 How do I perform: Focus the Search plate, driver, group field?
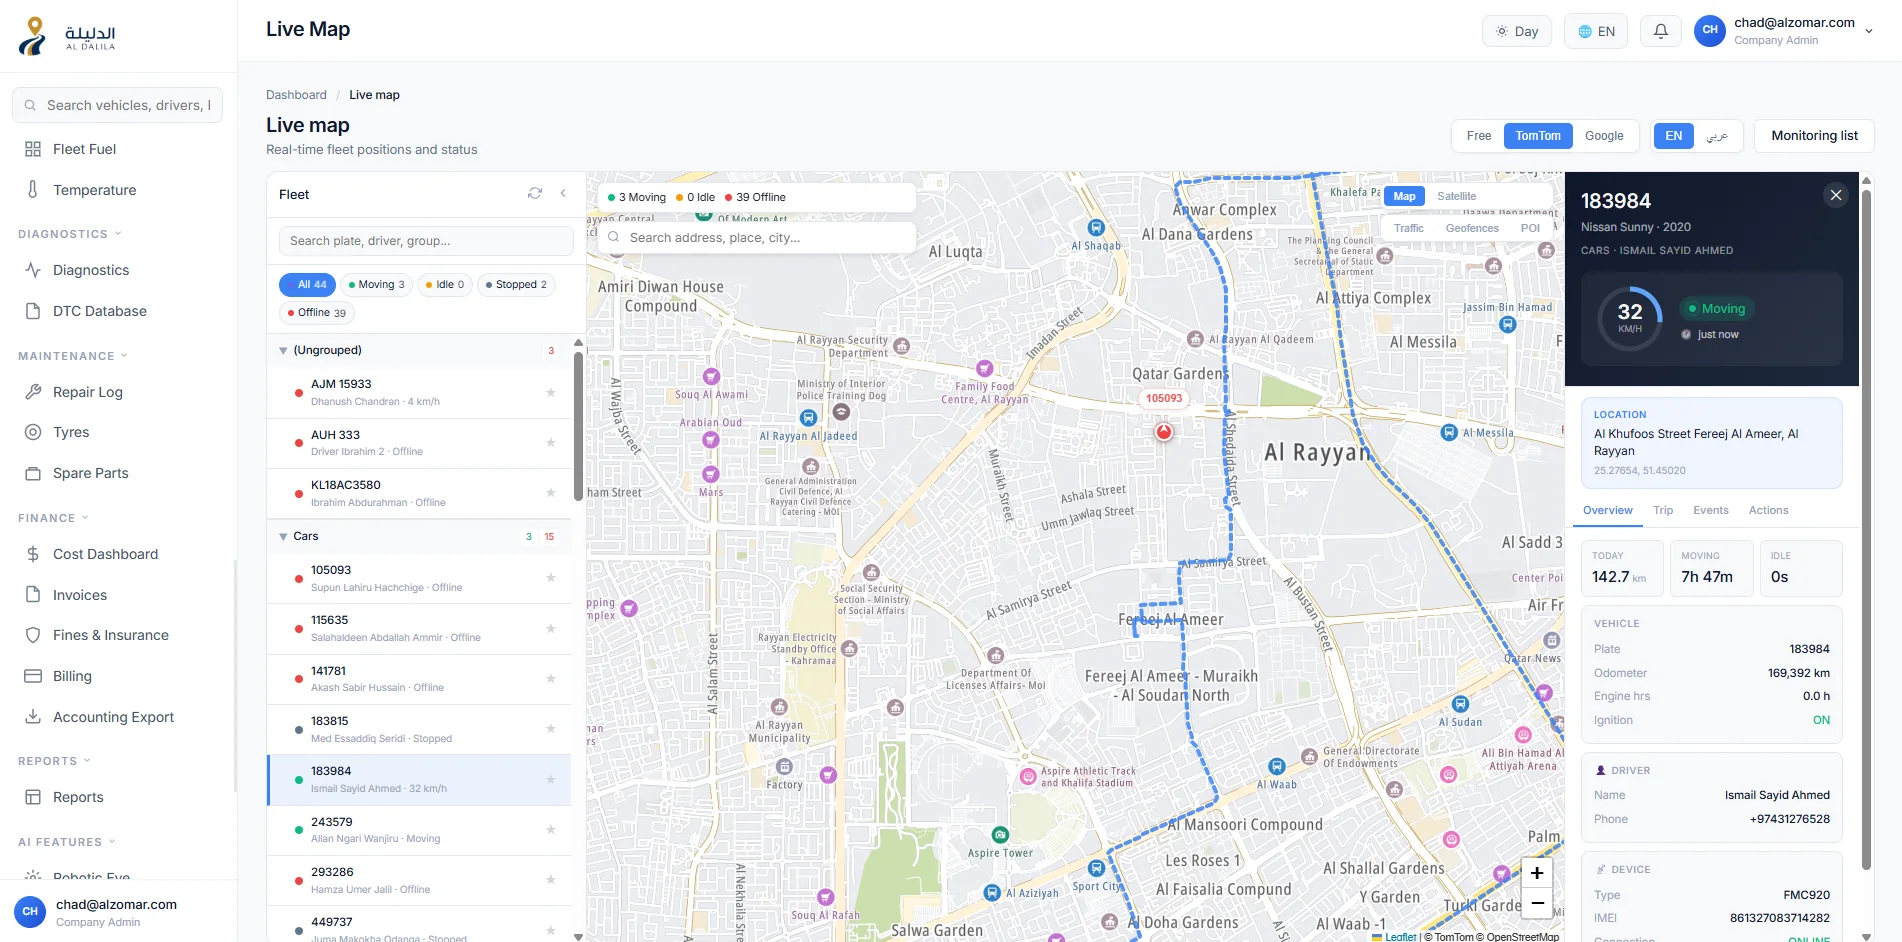(x=426, y=241)
